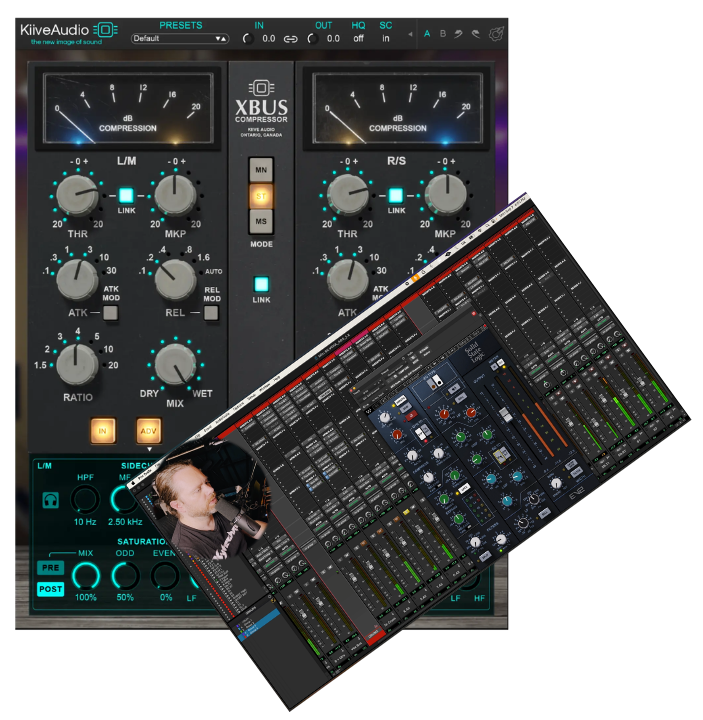Select the POST saturation button
The width and height of the screenshot is (703, 720).
[51, 589]
